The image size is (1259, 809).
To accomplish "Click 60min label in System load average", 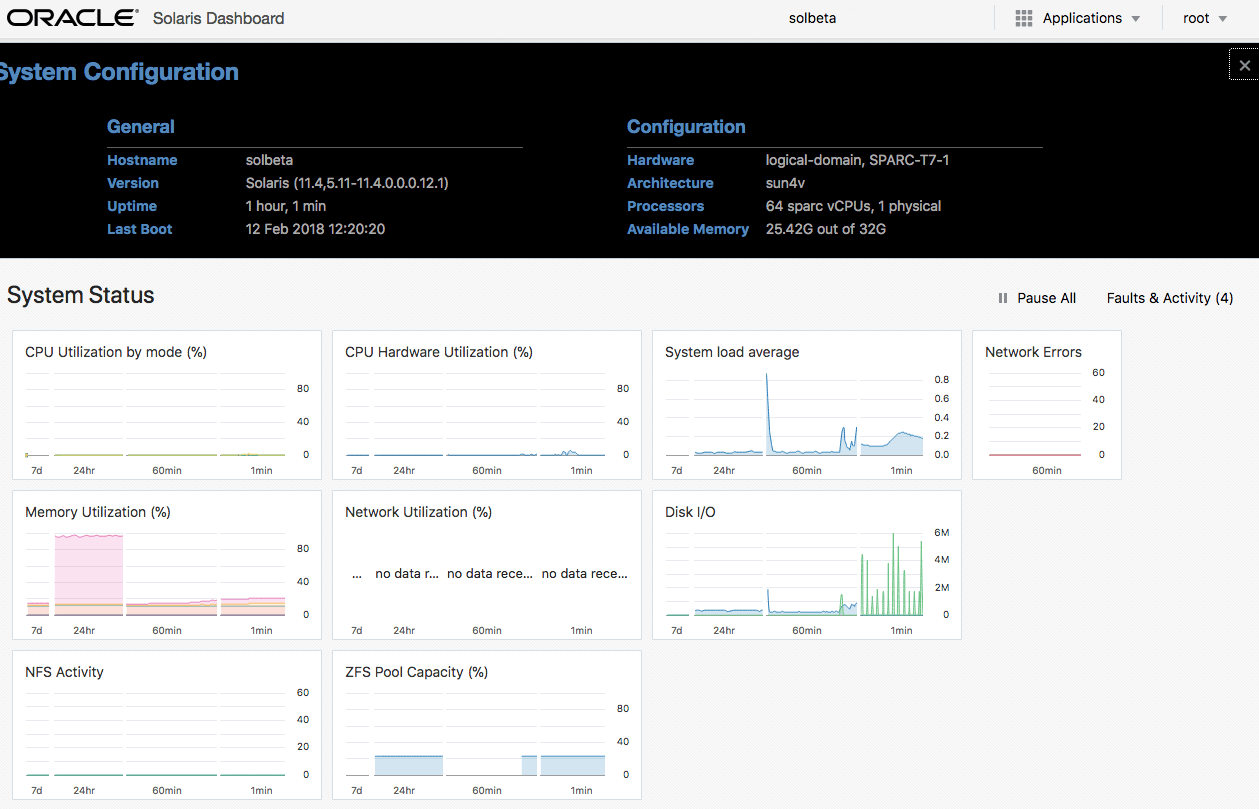I will click(807, 470).
